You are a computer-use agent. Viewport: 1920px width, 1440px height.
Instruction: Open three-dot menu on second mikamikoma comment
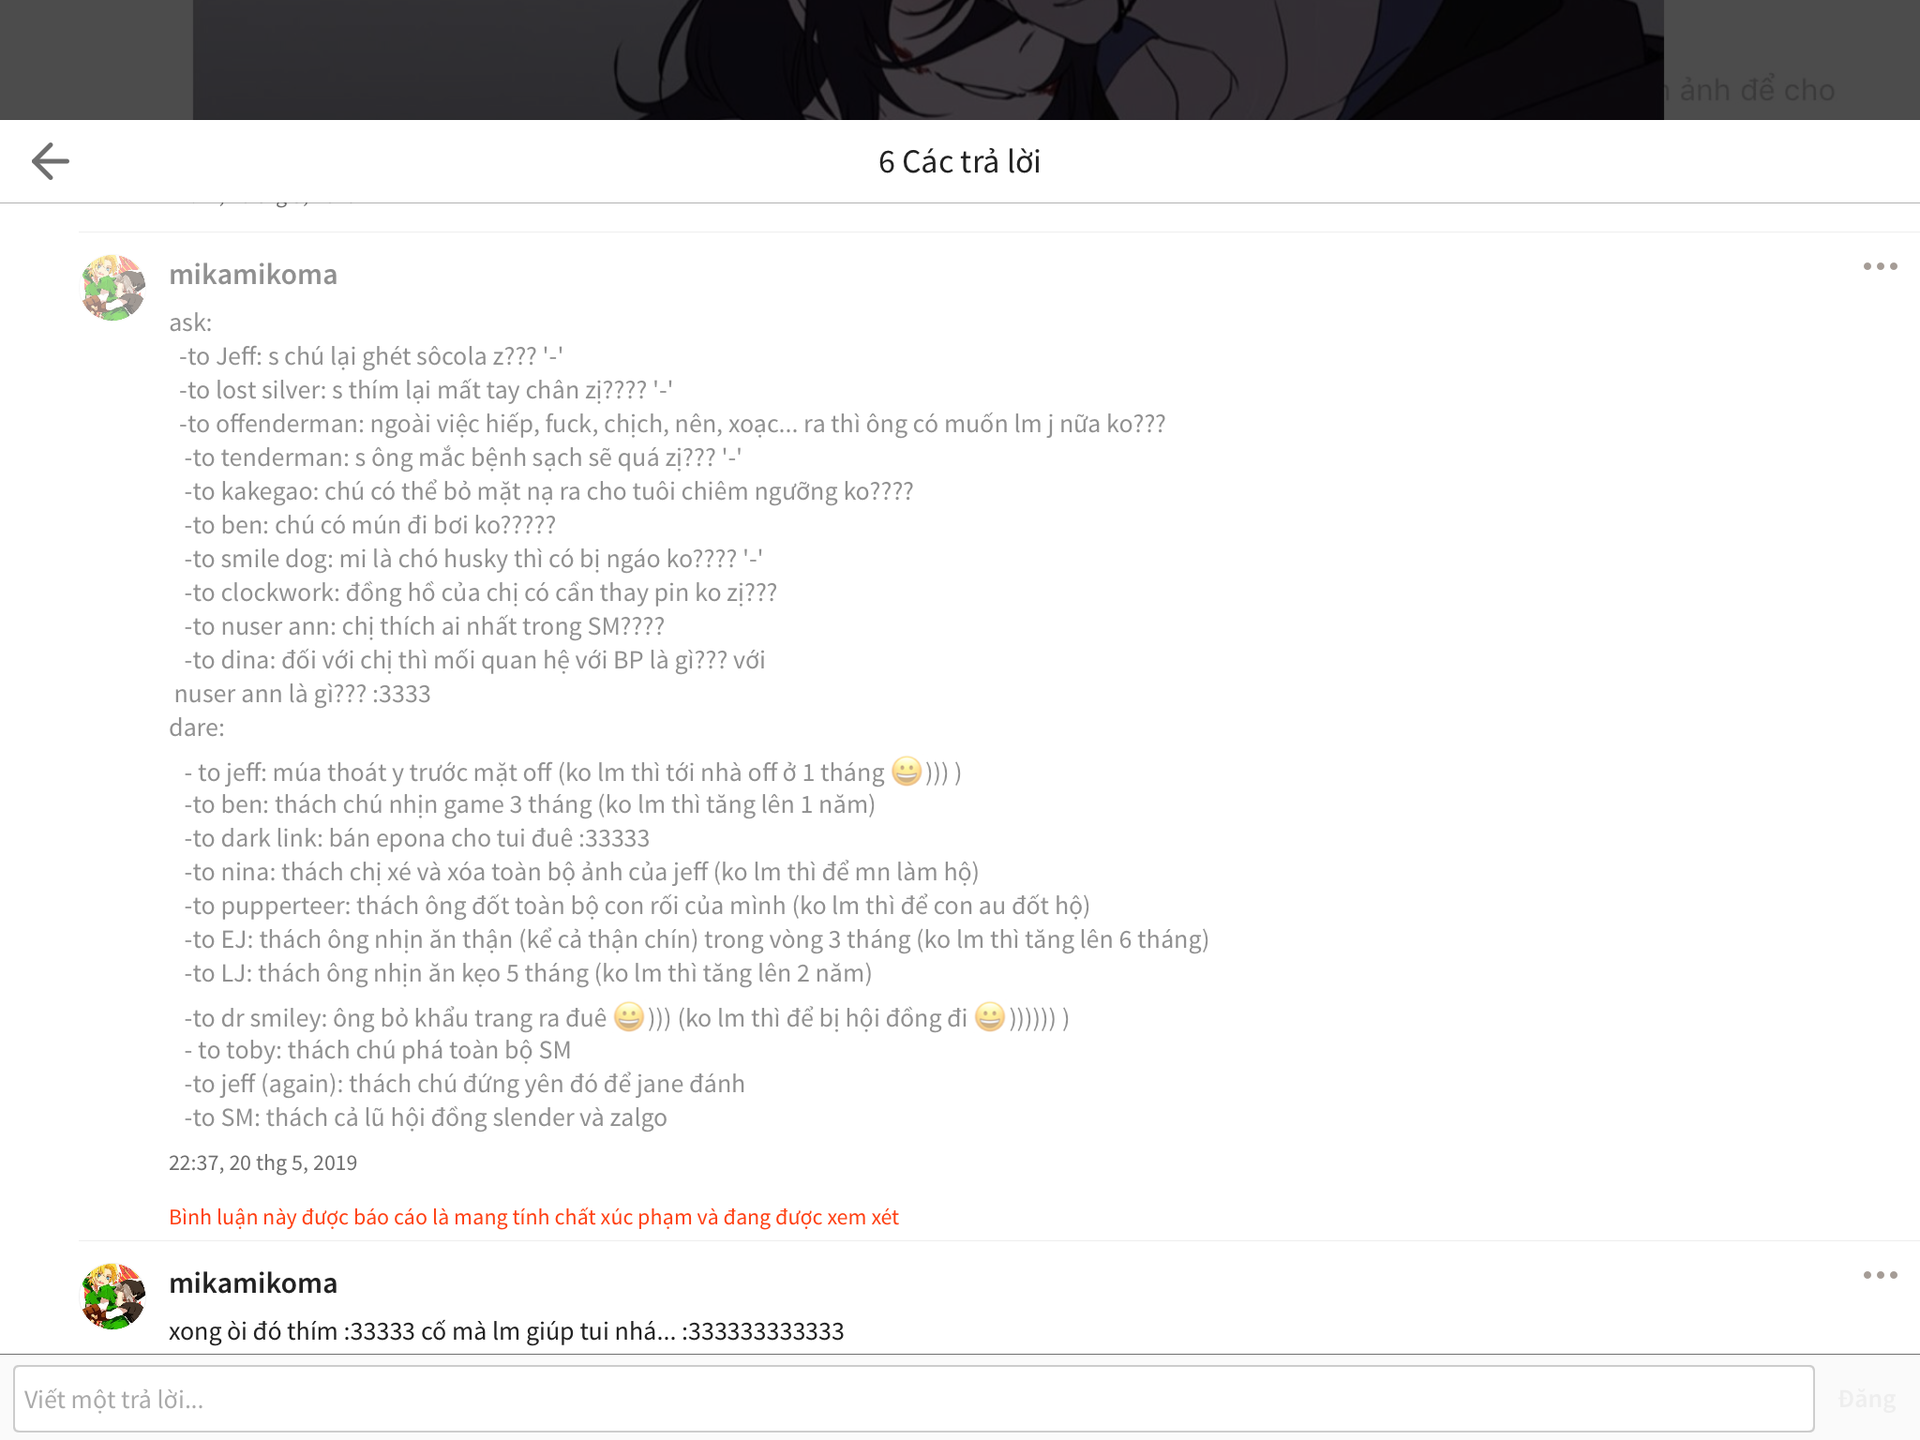pos(1880,1275)
